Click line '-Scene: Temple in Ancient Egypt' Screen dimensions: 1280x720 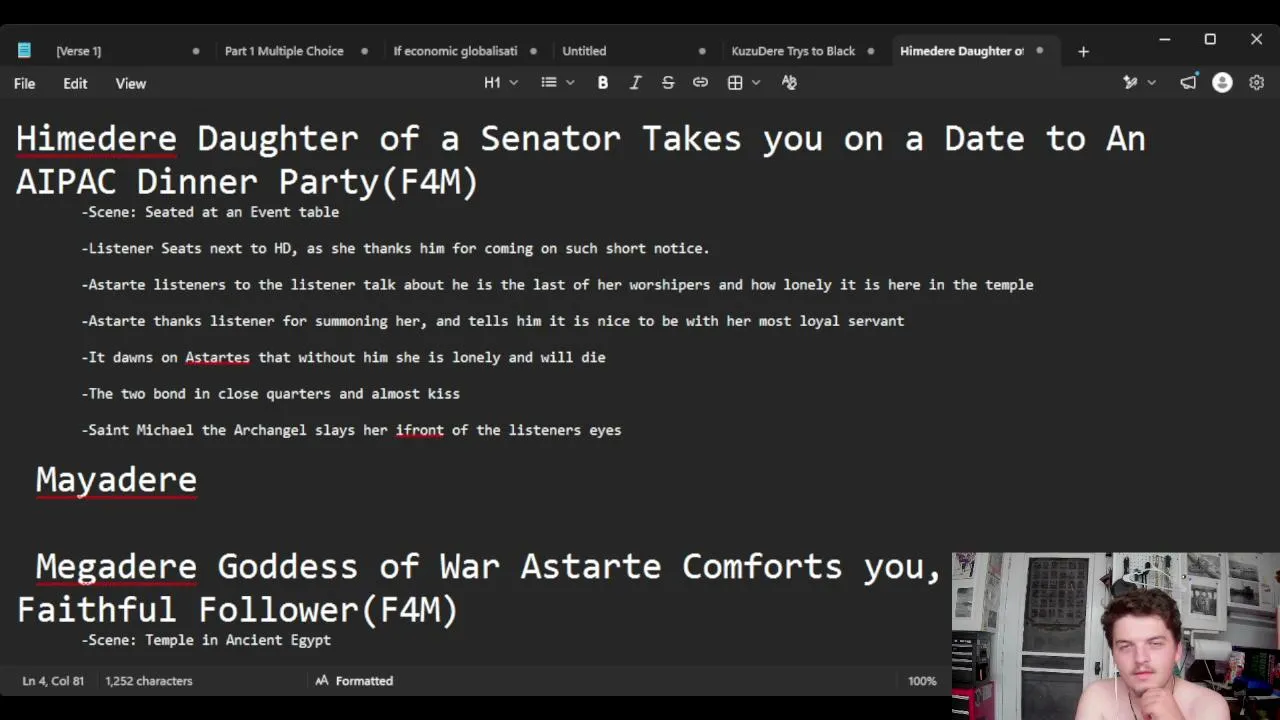tap(206, 640)
